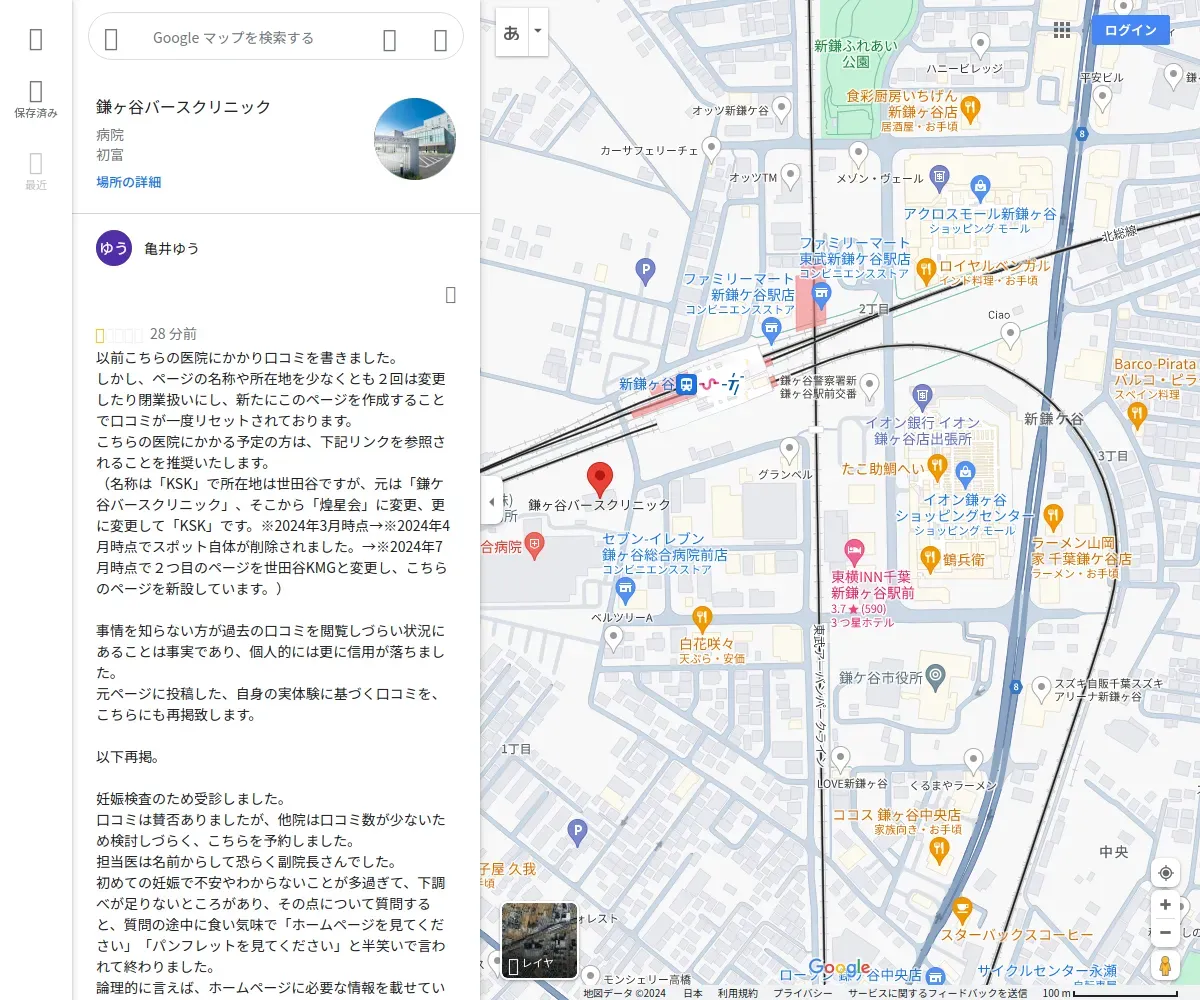Click 鎌ケ谷市役所 city hall marker
Viewport: 1200px width, 1000px height.
pos(935,676)
